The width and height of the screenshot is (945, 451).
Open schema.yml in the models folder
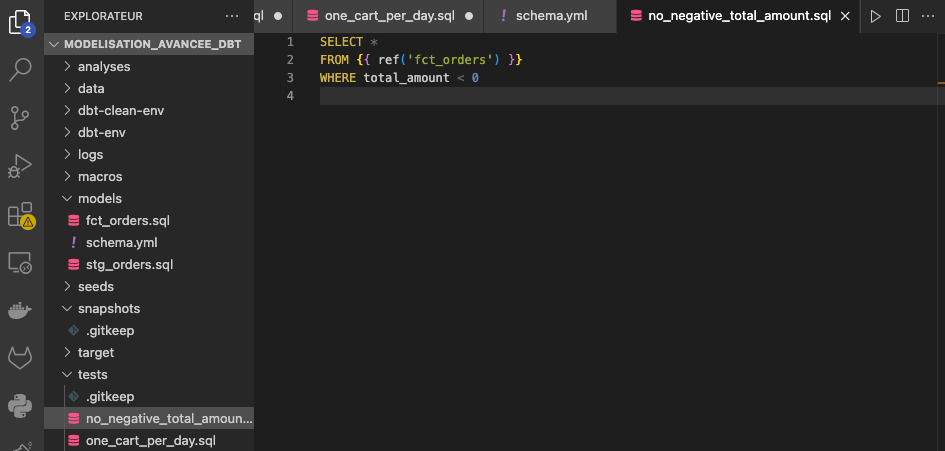(x=149, y=242)
